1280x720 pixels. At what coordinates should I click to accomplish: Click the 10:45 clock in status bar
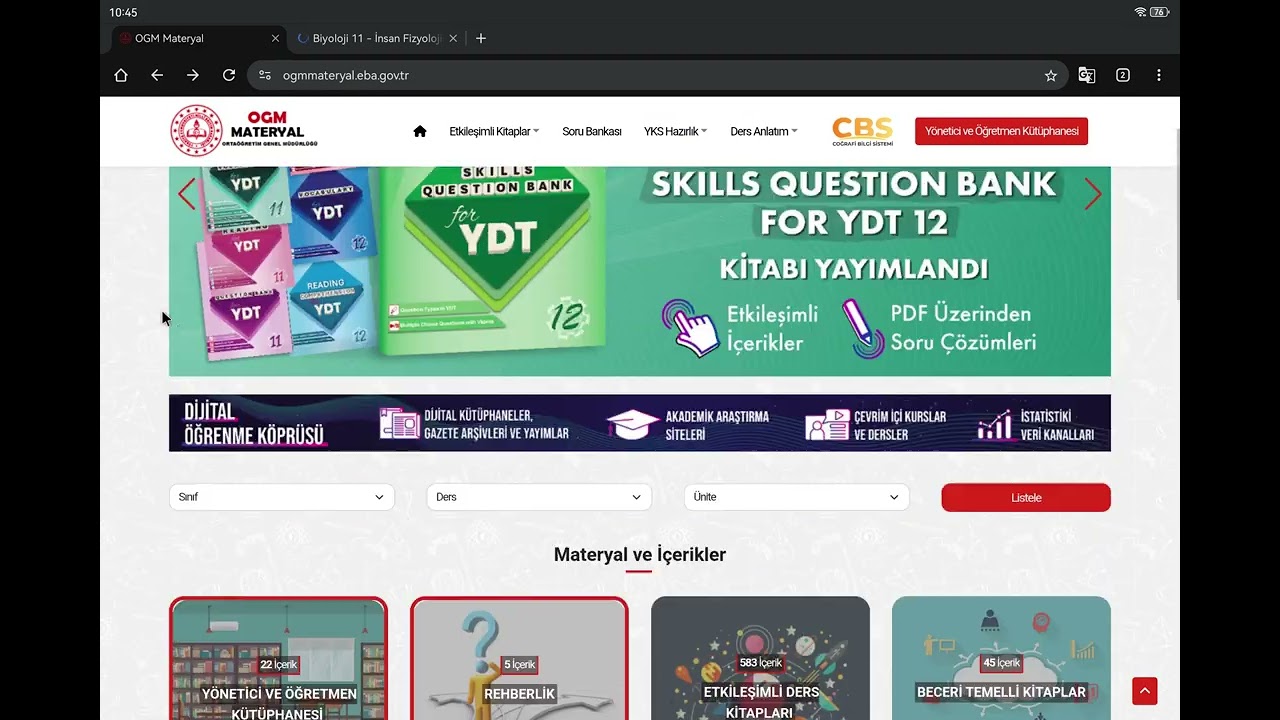(x=123, y=12)
